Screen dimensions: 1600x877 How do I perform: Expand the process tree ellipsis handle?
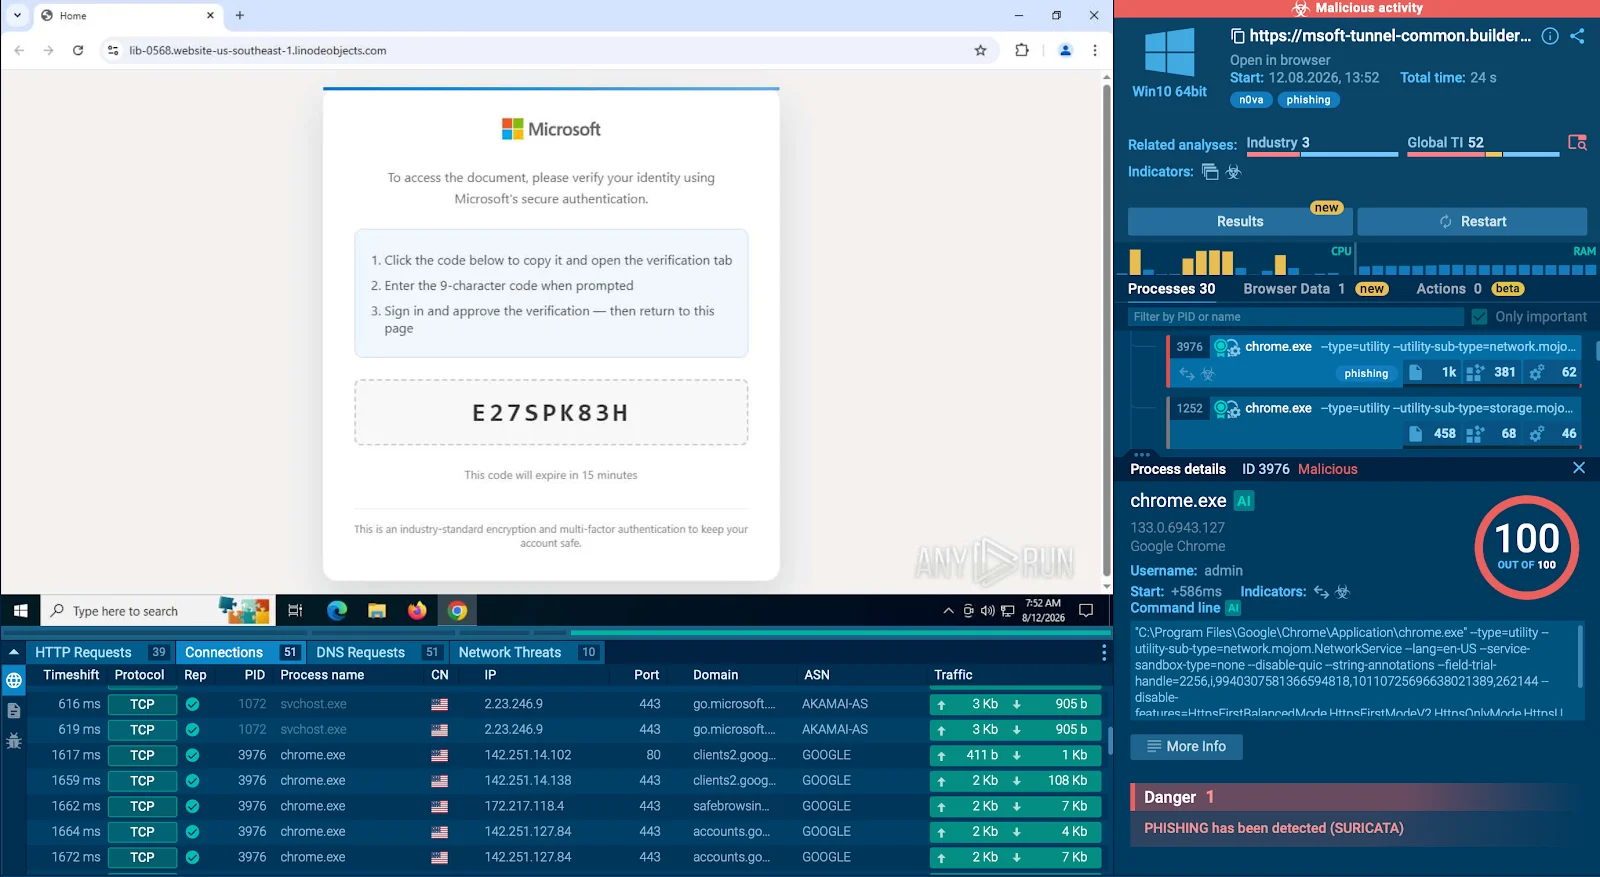pos(1141,454)
